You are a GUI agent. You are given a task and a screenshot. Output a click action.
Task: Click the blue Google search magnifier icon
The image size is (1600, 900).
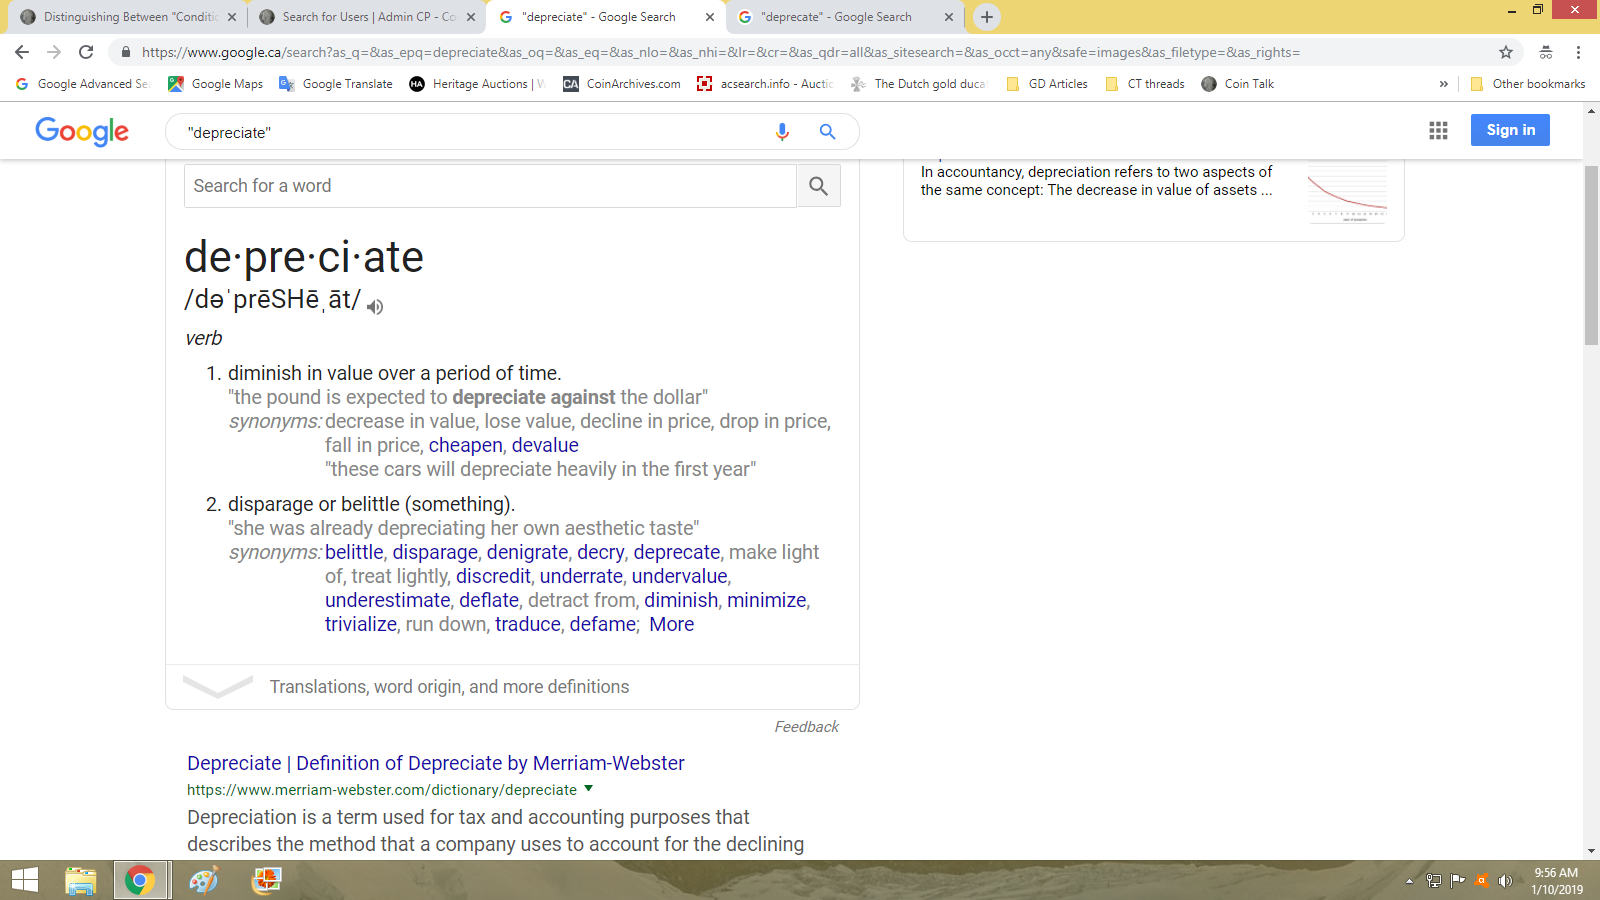(827, 132)
